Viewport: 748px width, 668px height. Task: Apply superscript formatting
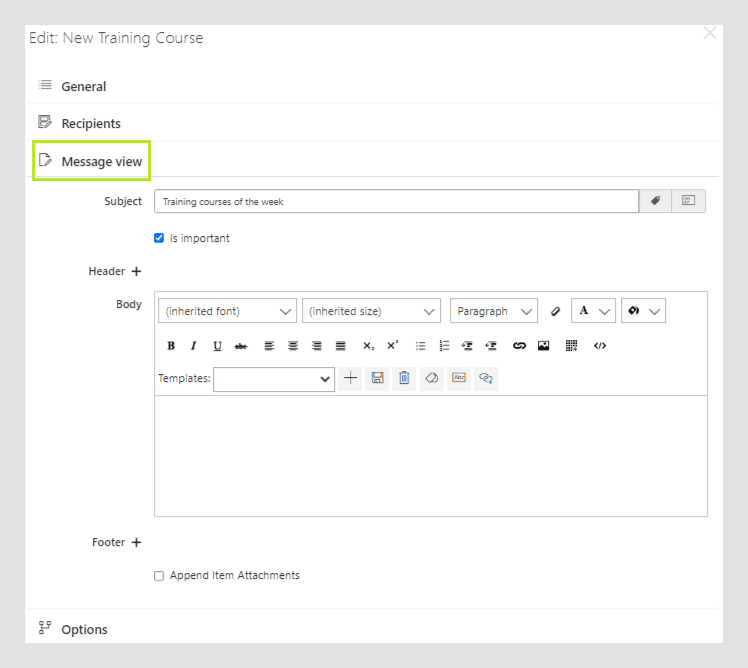(392, 346)
